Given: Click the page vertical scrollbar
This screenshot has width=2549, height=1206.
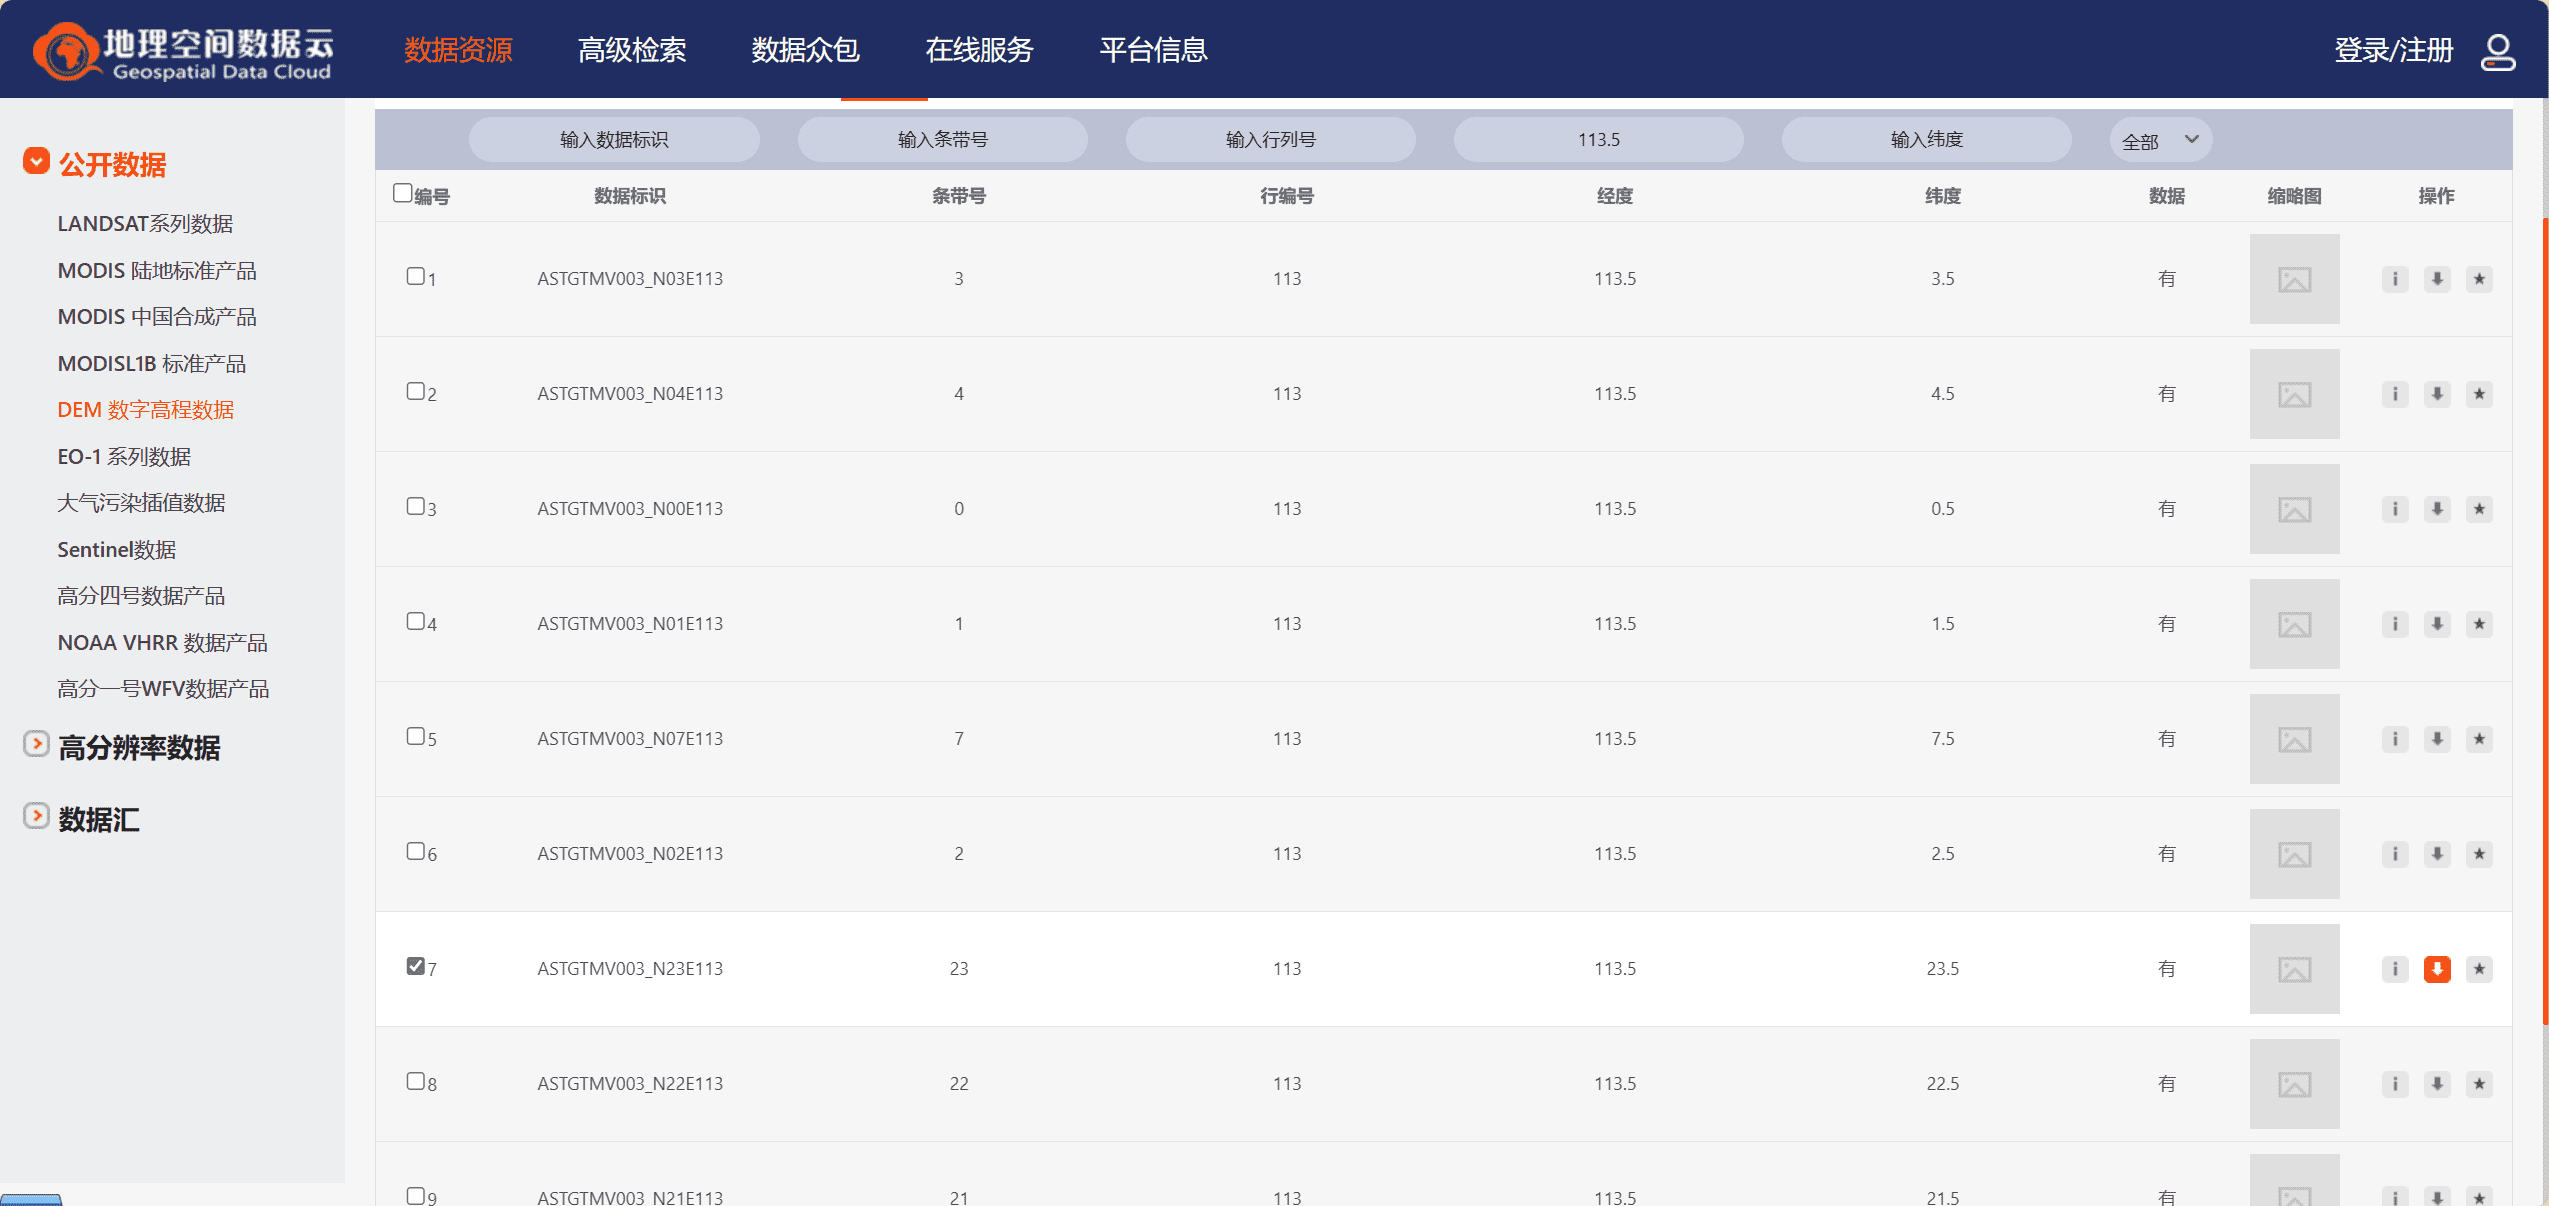Looking at the screenshot, I should click(2544, 620).
